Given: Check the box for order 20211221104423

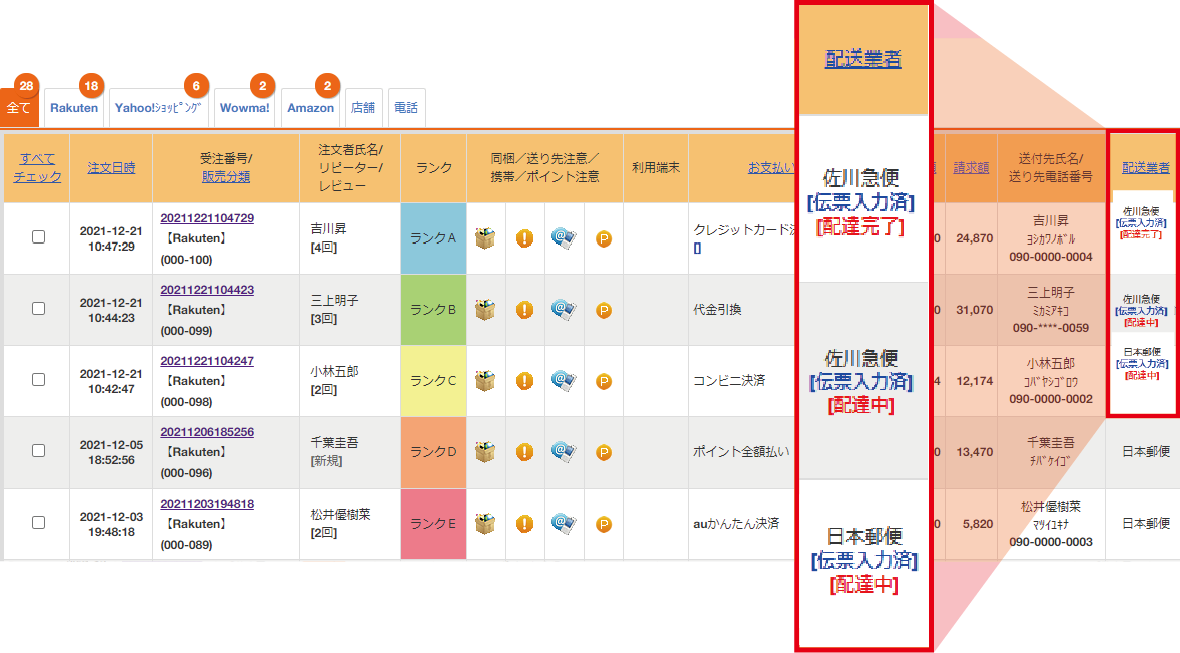Looking at the screenshot, I should coord(38,308).
